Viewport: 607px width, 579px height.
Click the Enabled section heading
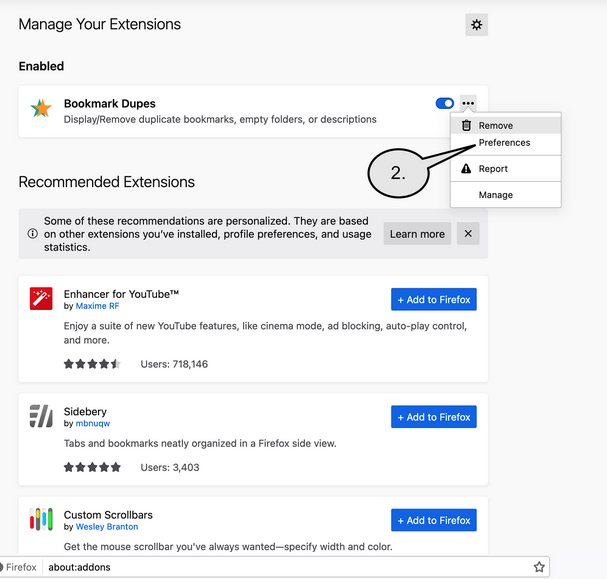pos(41,66)
